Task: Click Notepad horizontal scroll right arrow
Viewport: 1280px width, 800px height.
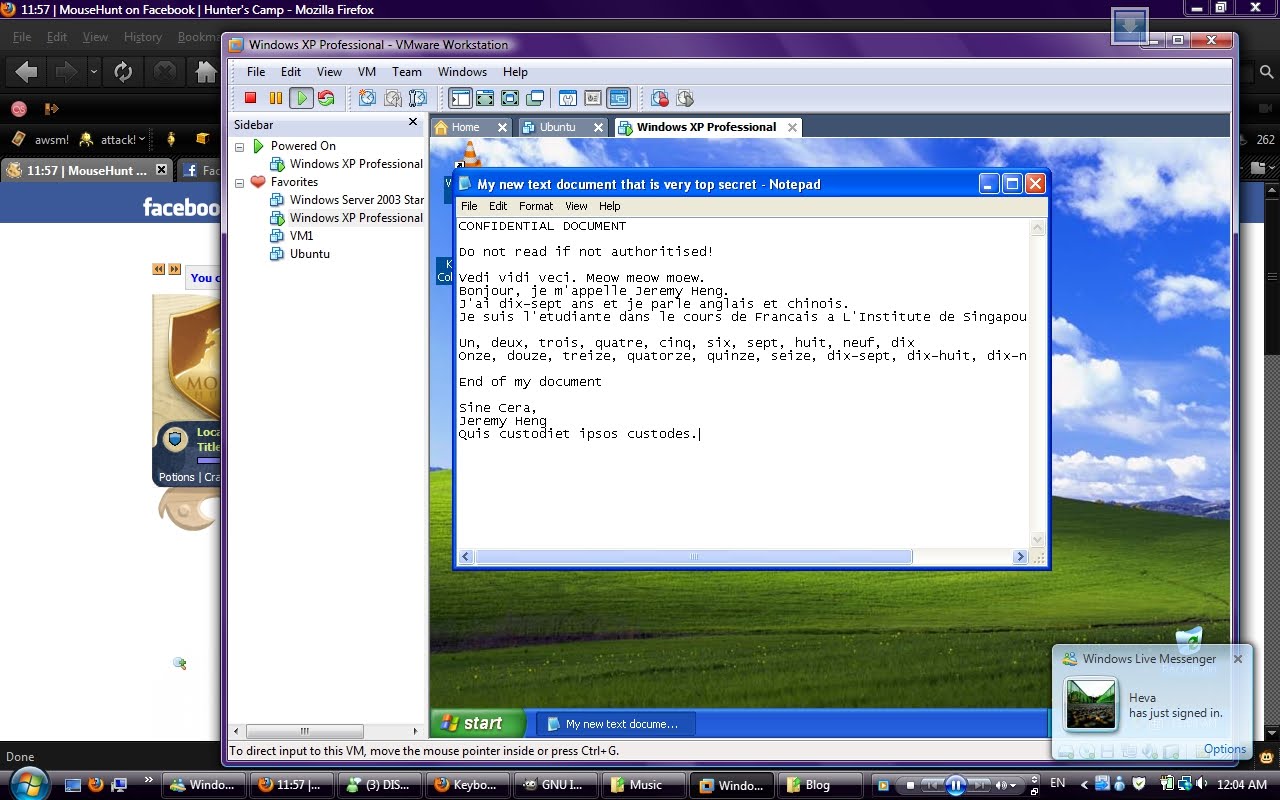Action: pyautogui.click(x=1020, y=557)
